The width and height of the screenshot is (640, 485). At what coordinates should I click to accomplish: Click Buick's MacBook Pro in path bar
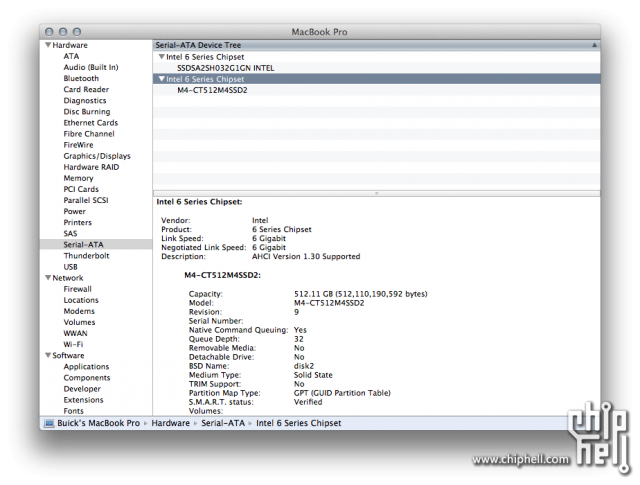click(98, 423)
